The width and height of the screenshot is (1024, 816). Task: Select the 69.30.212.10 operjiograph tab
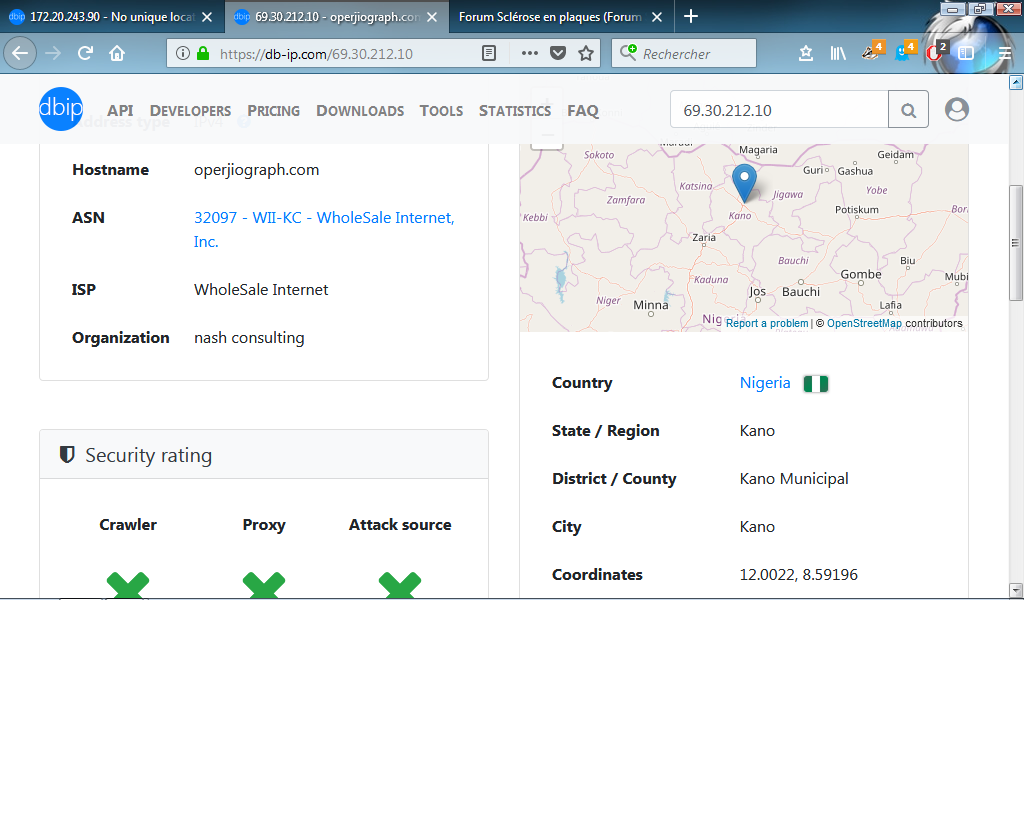(x=336, y=17)
